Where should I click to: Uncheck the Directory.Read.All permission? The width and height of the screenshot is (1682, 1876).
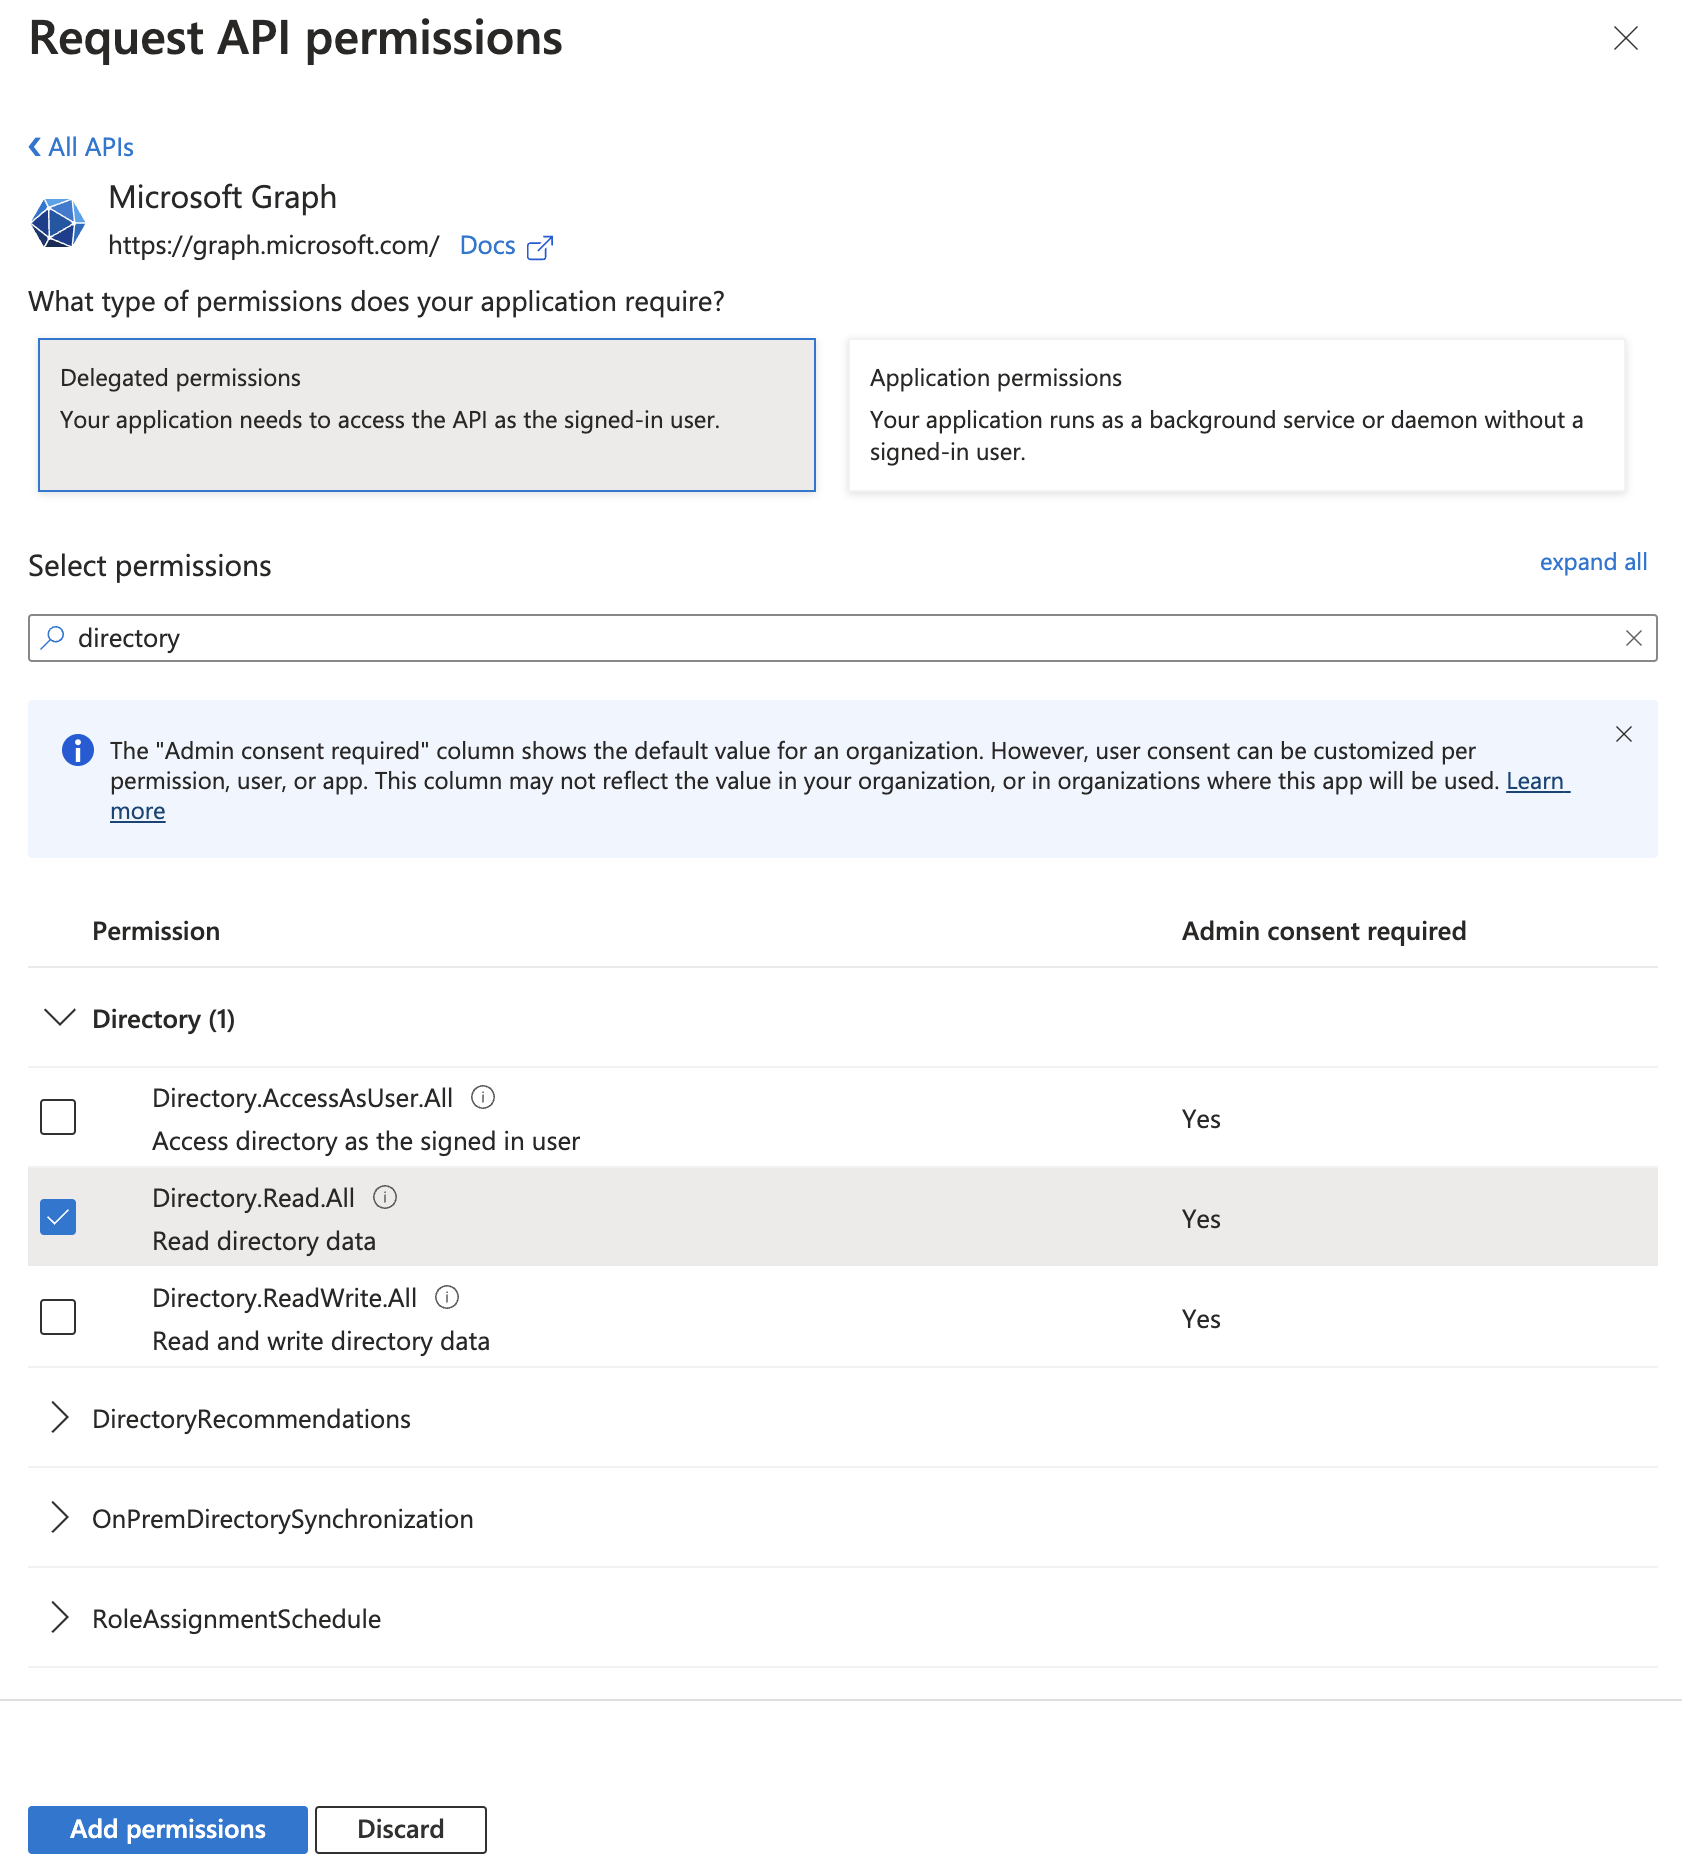click(58, 1217)
